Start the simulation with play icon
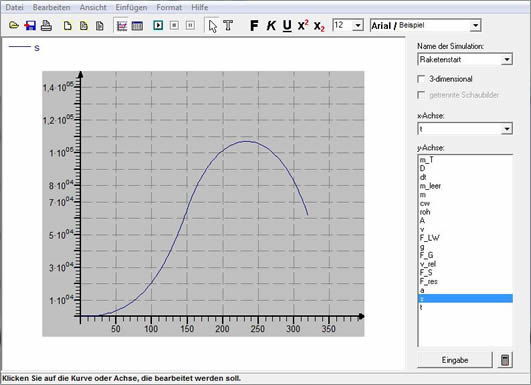The image size is (531, 385). click(158, 25)
